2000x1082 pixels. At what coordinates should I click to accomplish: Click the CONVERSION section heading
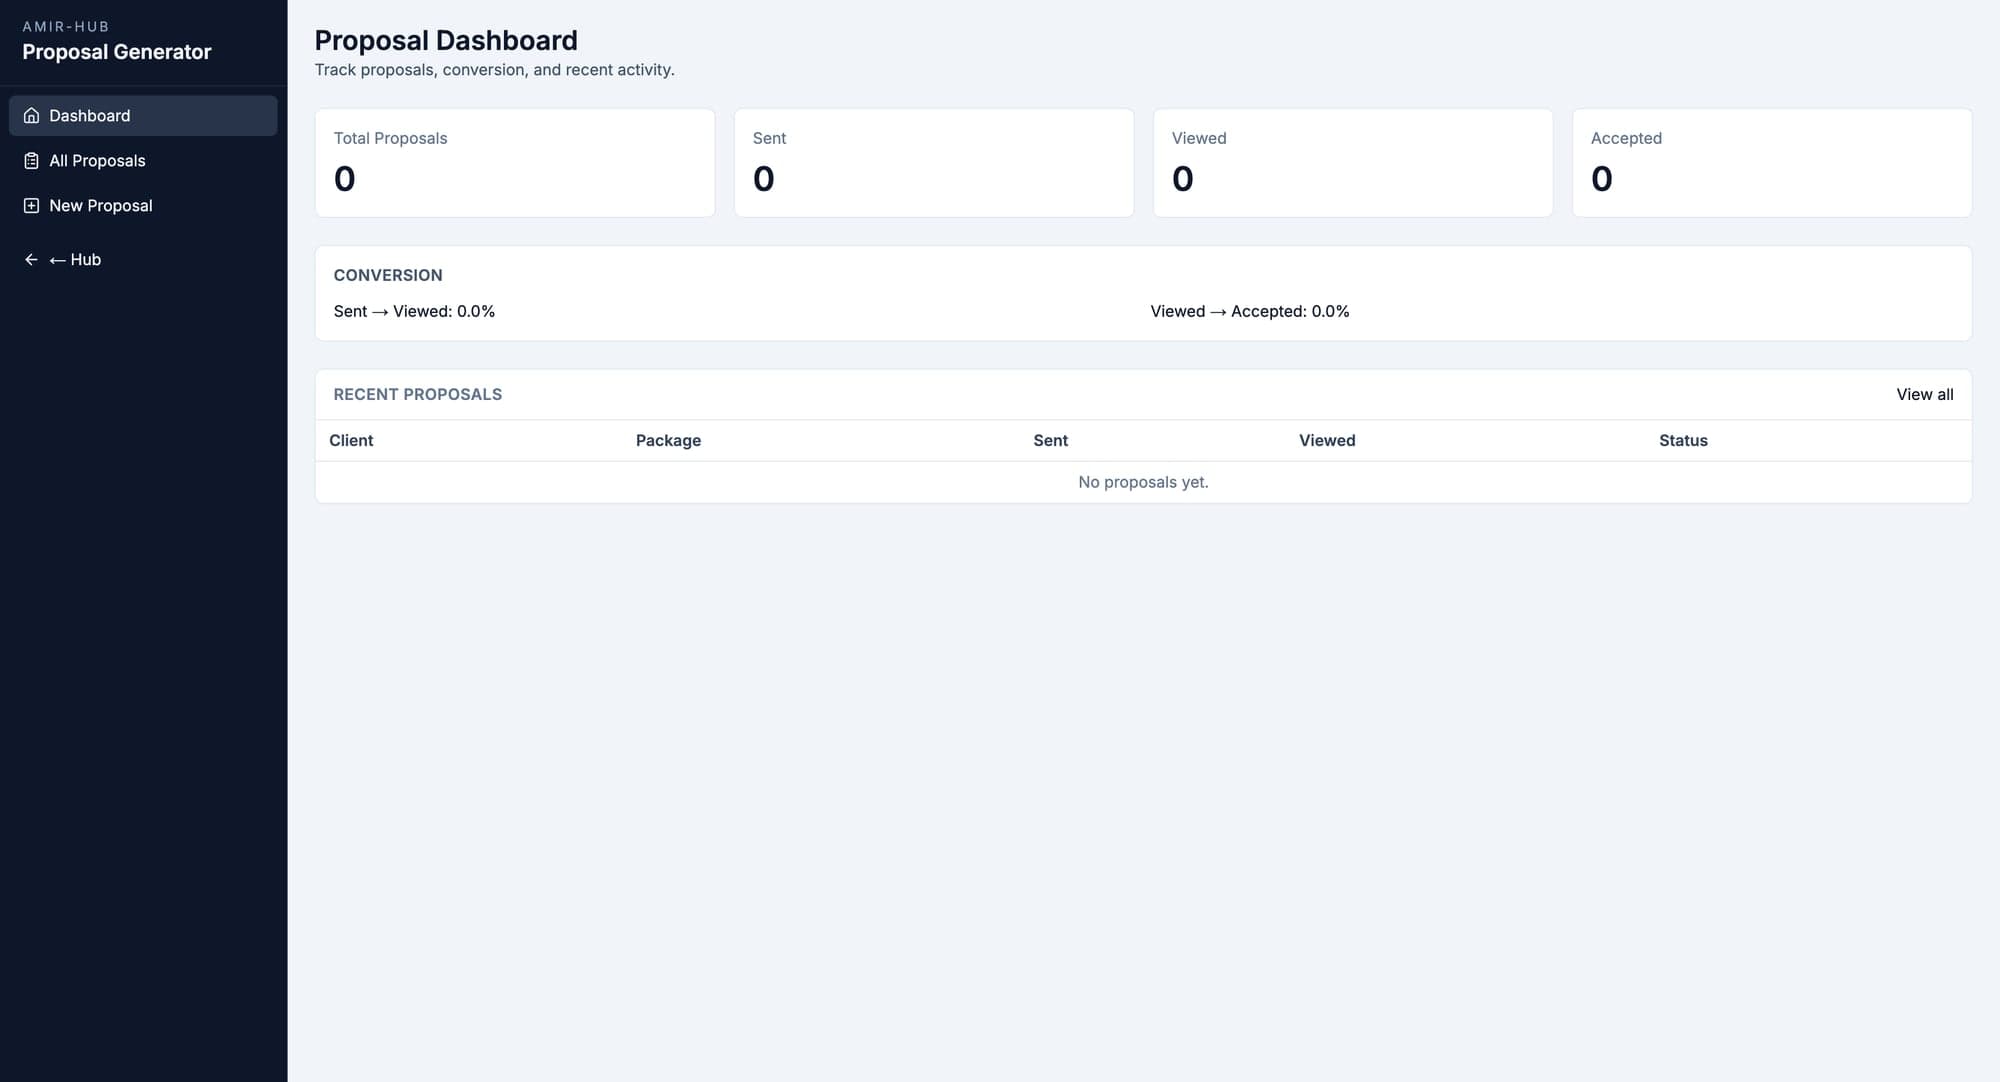tap(388, 275)
